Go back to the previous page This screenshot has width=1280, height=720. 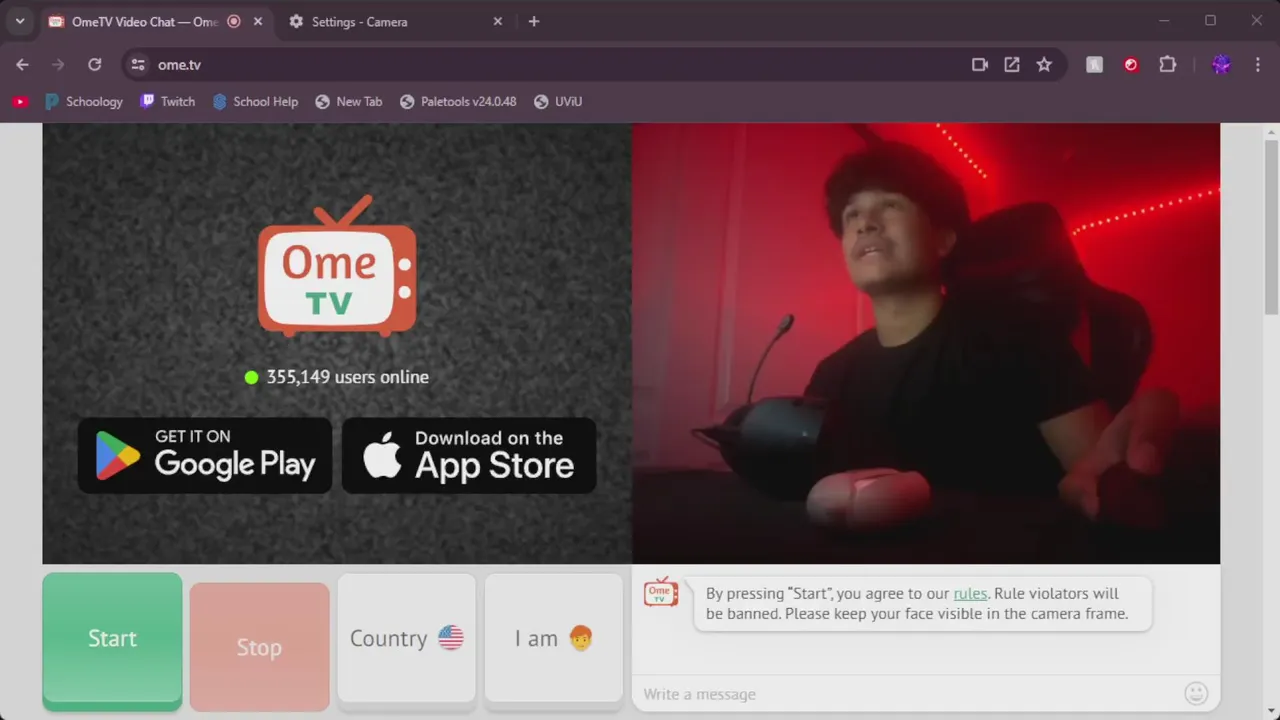pos(22,64)
